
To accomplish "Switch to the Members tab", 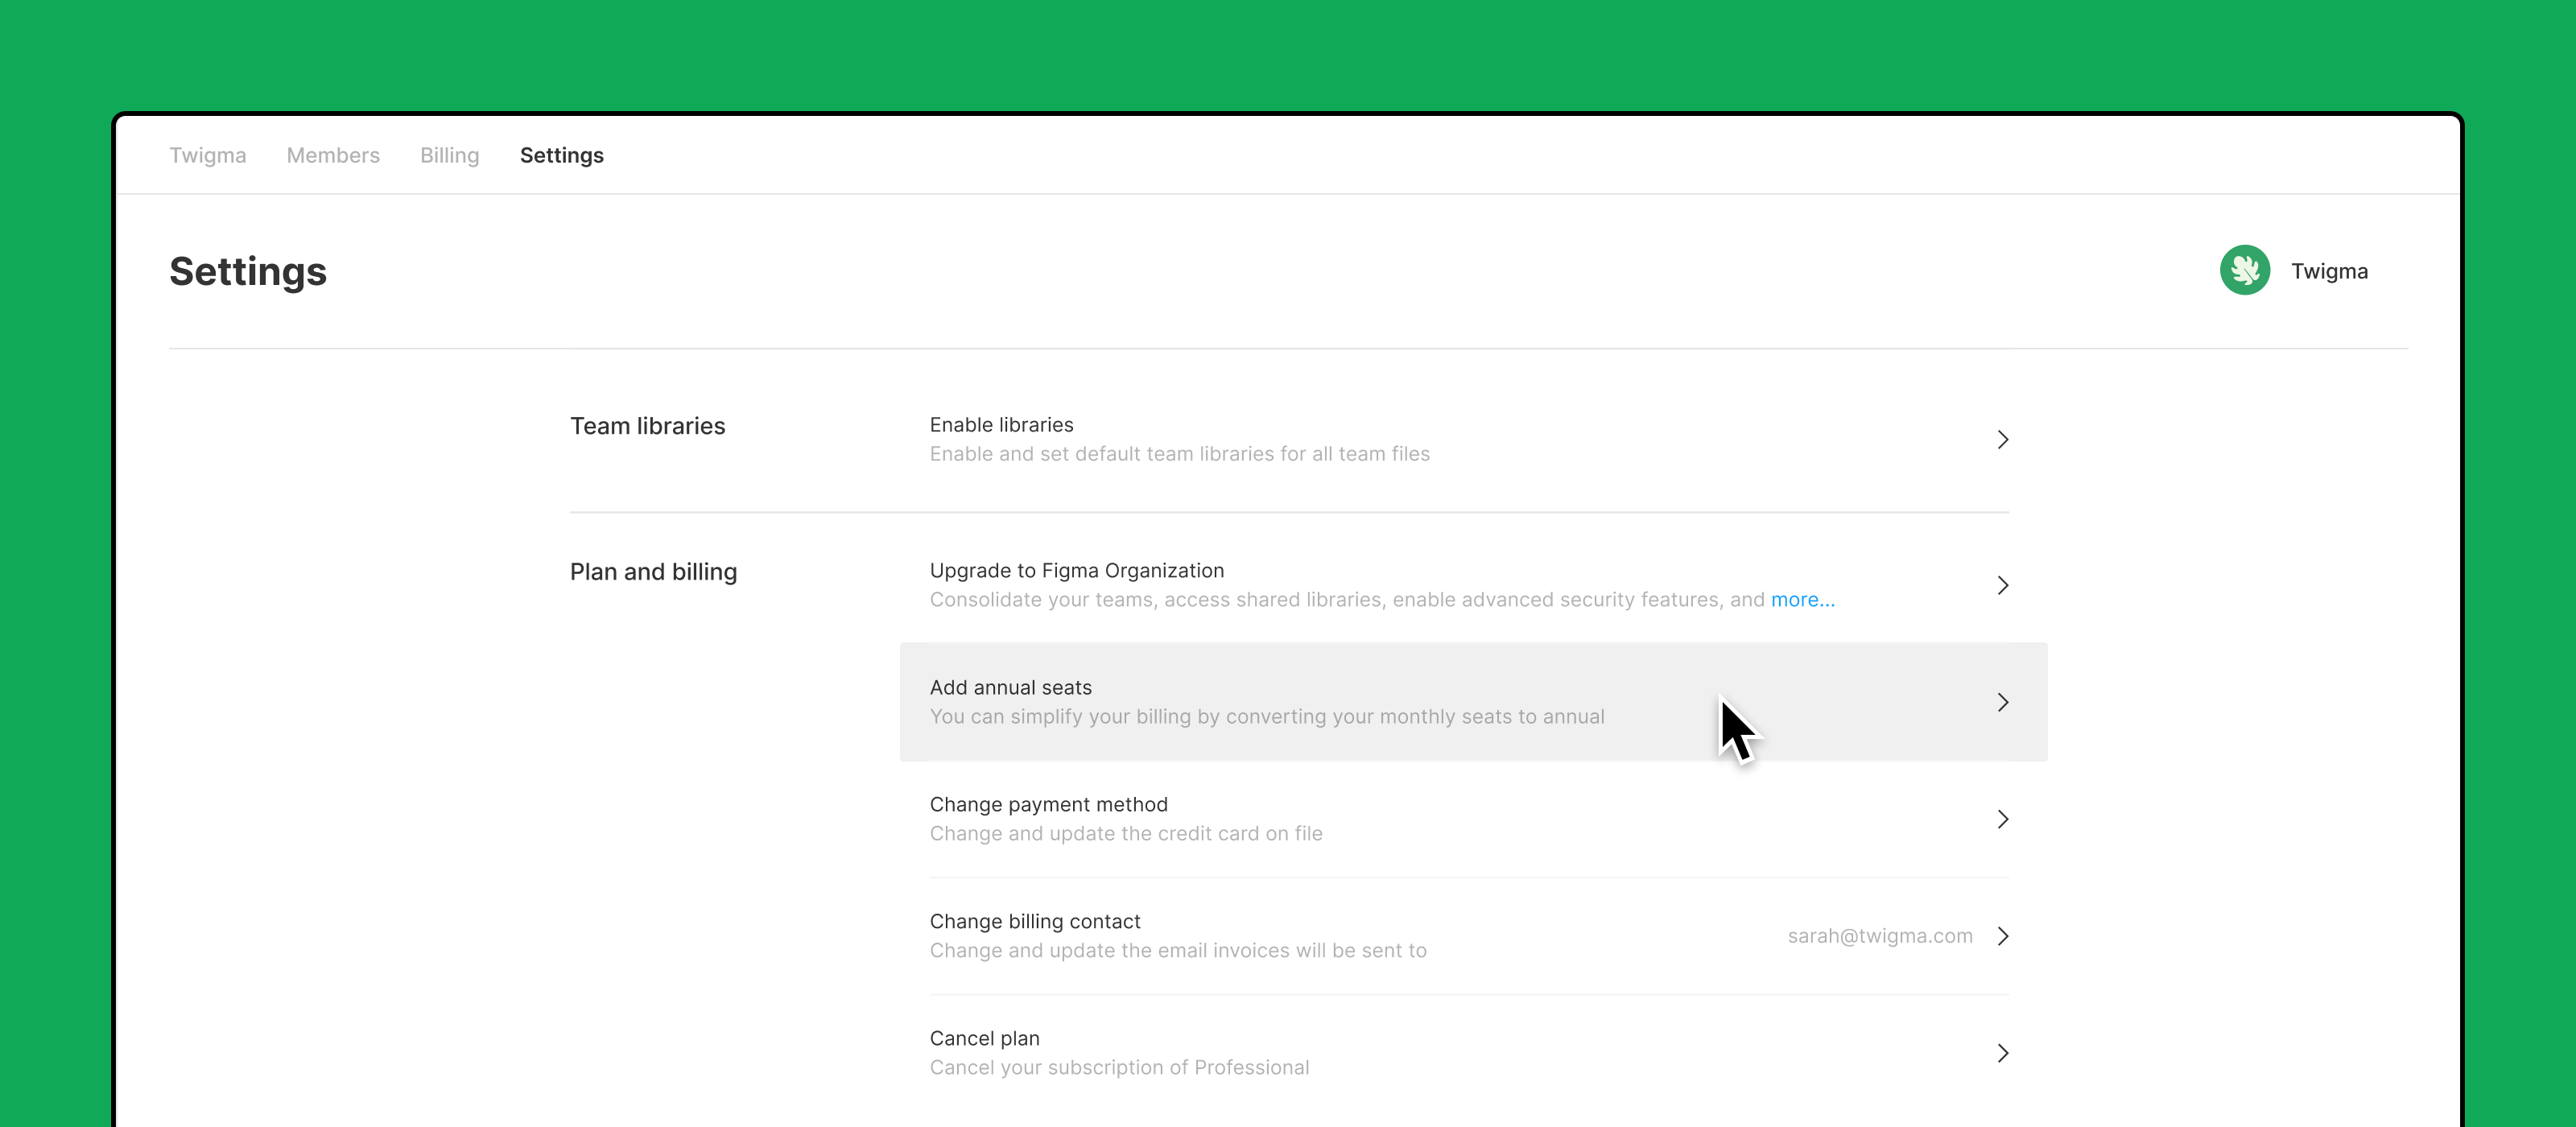I will point(333,155).
